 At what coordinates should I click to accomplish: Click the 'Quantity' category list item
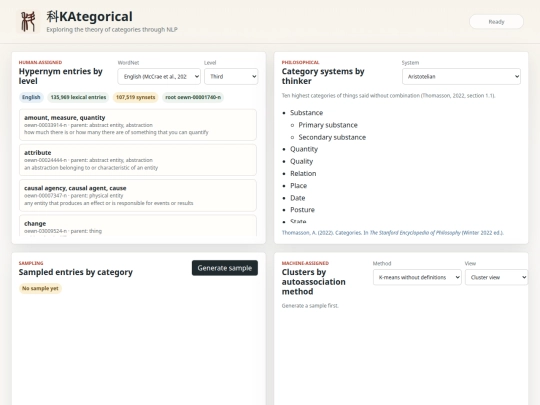[304, 149]
